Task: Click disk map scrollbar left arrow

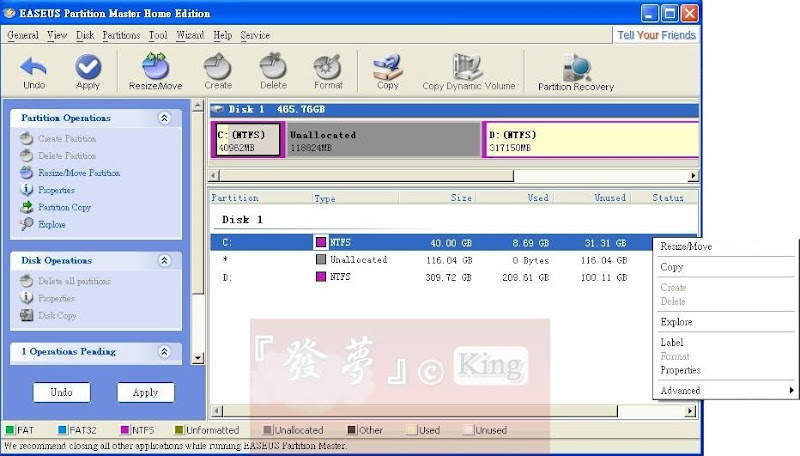Action: click(214, 175)
